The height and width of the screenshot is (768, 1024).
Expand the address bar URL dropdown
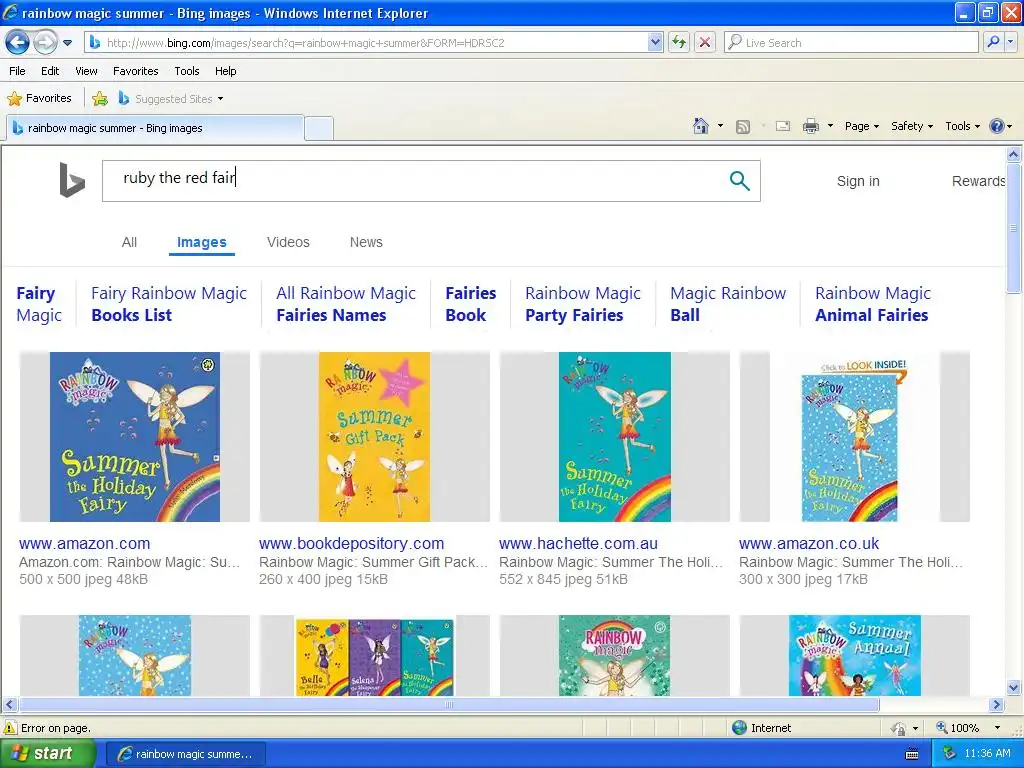click(x=655, y=42)
